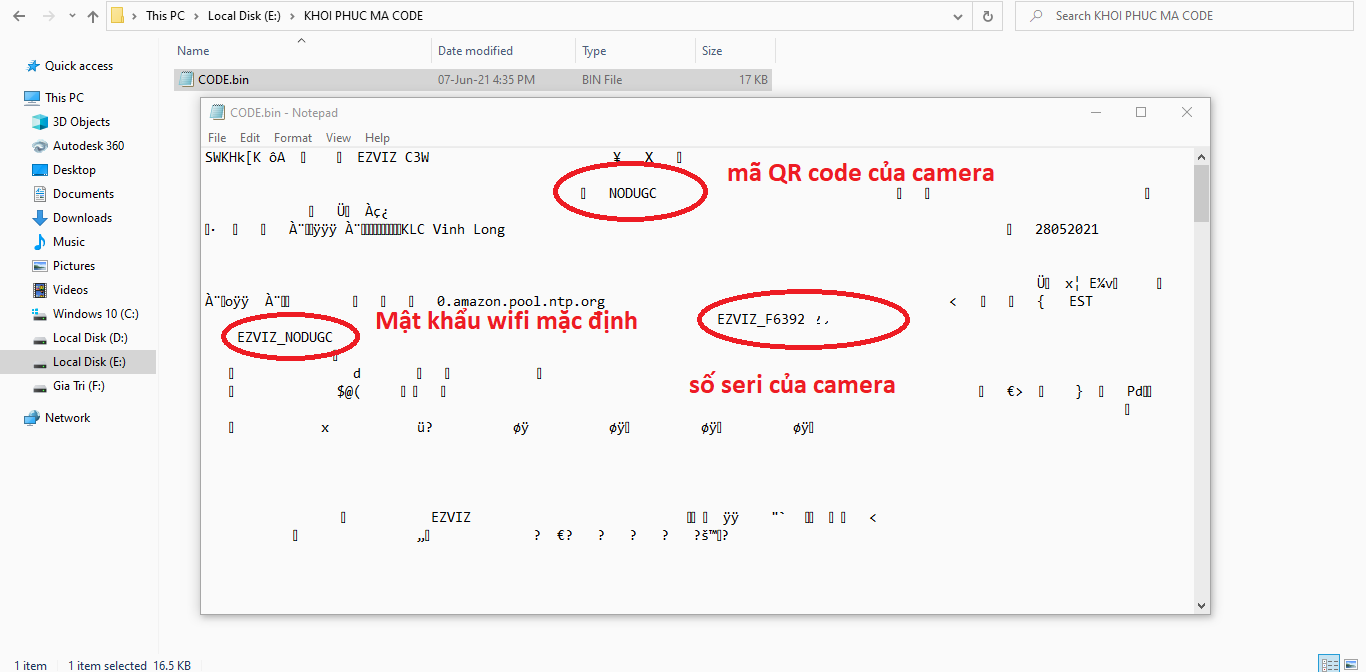Open the Windows 10 (C:) drive
This screenshot has height=672, width=1366.
pyautogui.click(x=95, y=314)
